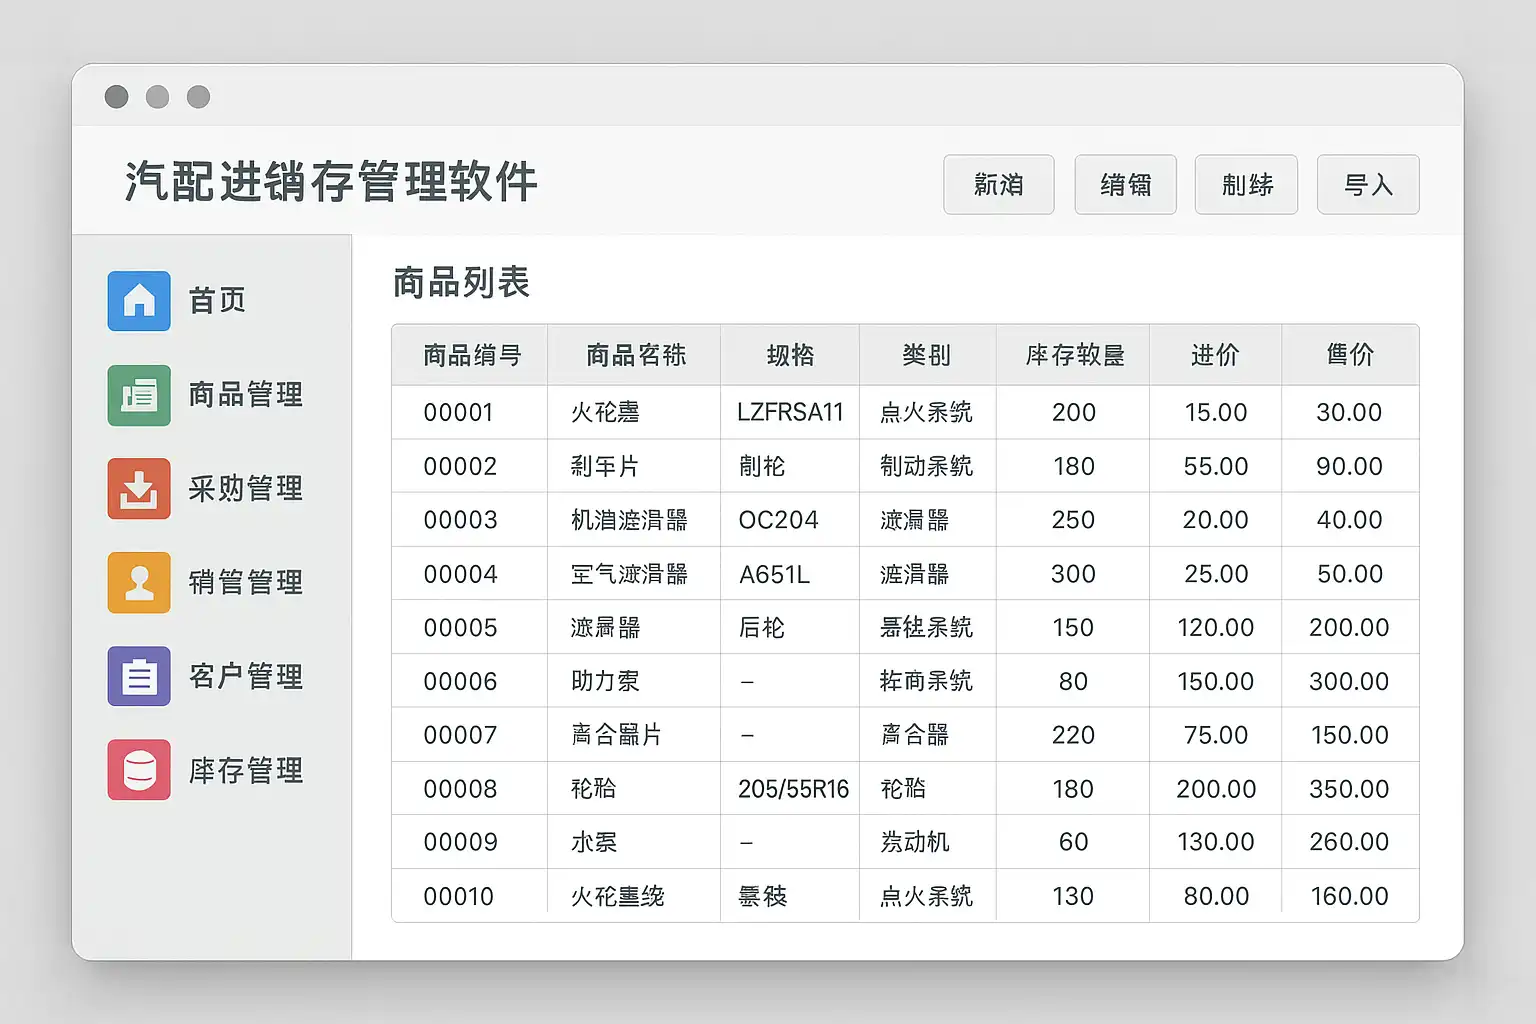Sort by the 进价 column header
This screenshot has height=1024, width=1536.
coord(1215,355)
